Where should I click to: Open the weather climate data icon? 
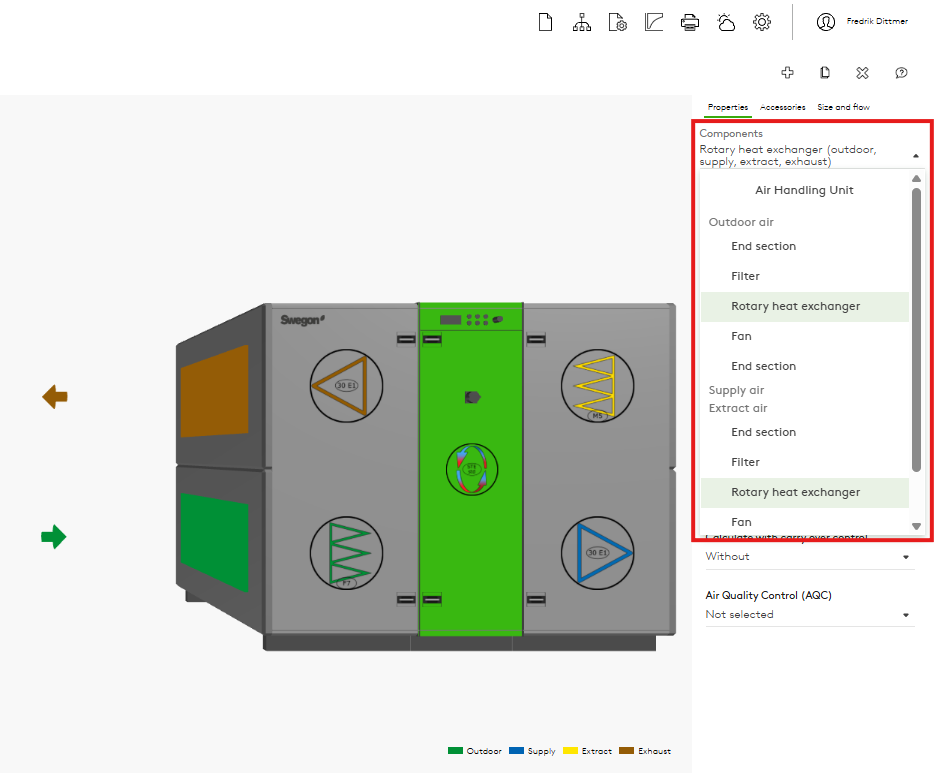coord(726,22)
